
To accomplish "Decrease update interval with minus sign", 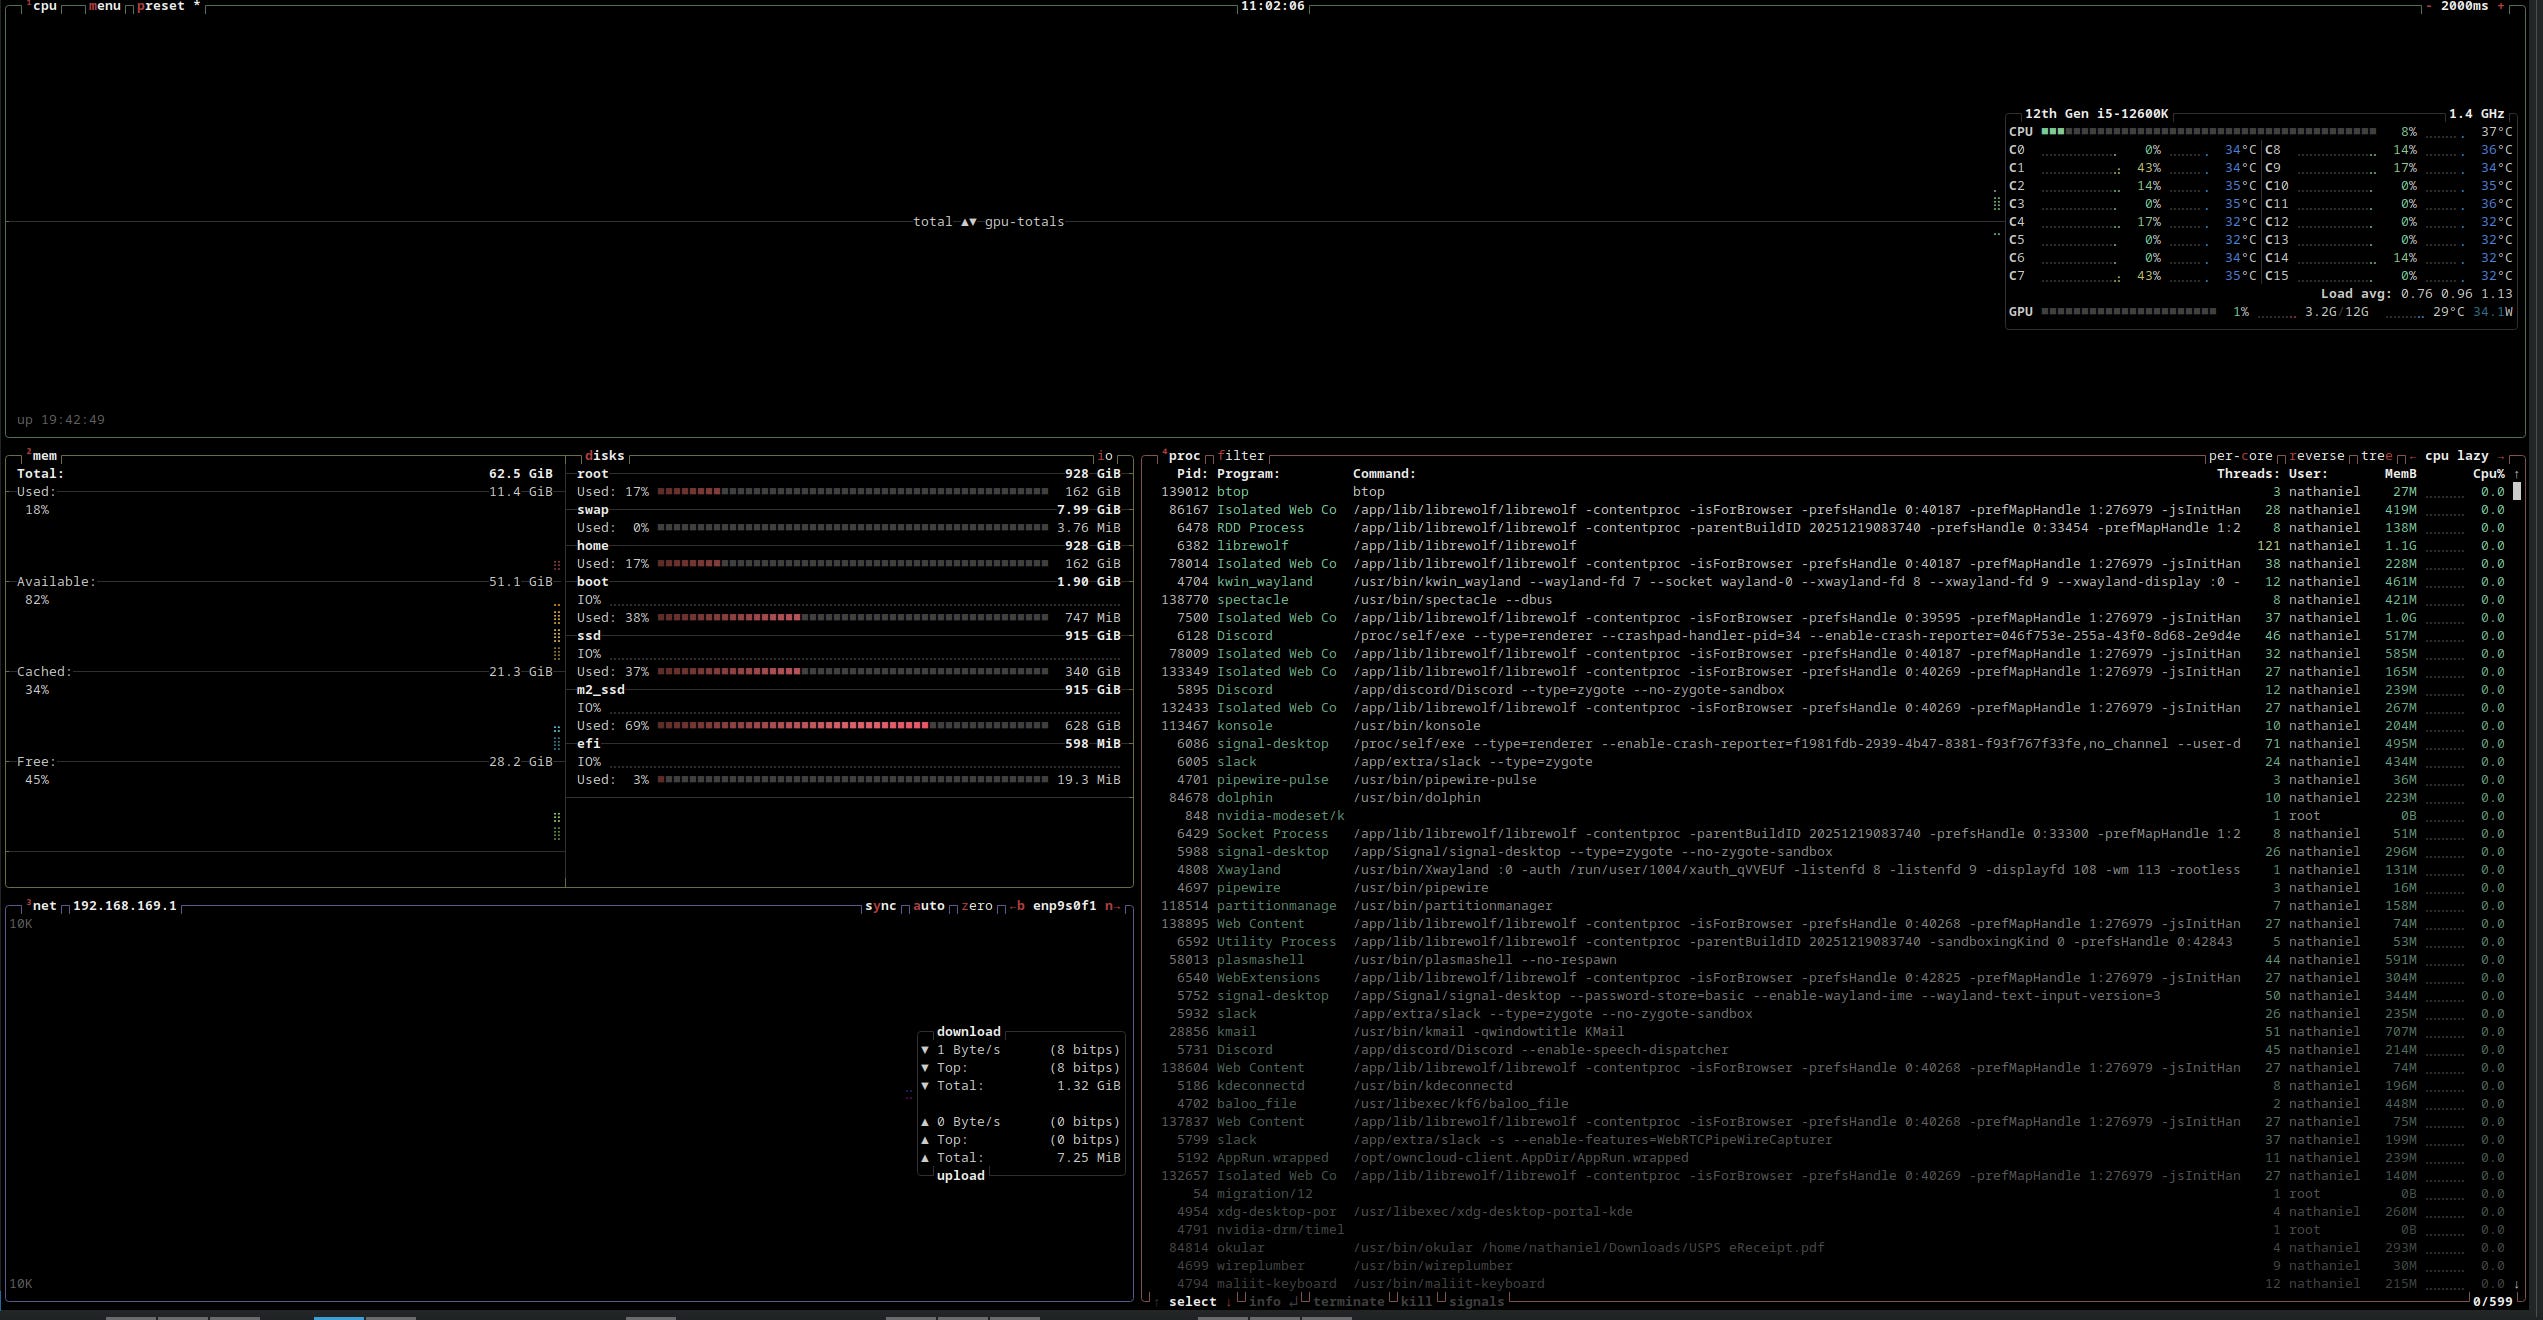I will (2429, 6).
